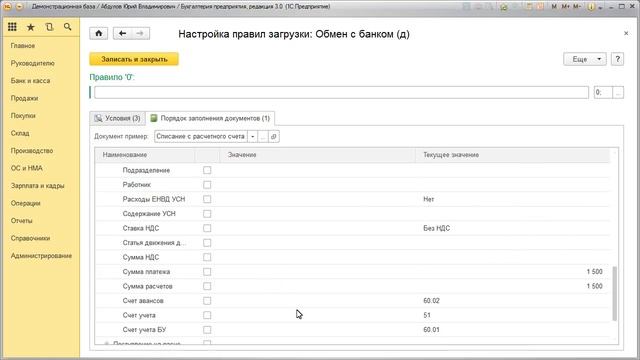Go to ОС и НМА section
Screen dimensions: 640x360
(x=27, y=168)
